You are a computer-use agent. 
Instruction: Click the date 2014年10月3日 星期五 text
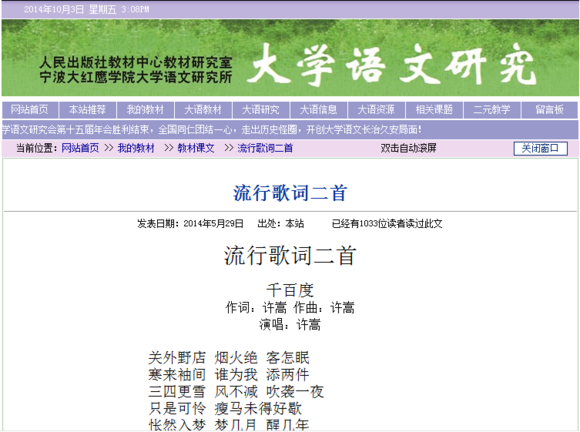[x=70, y=9]
